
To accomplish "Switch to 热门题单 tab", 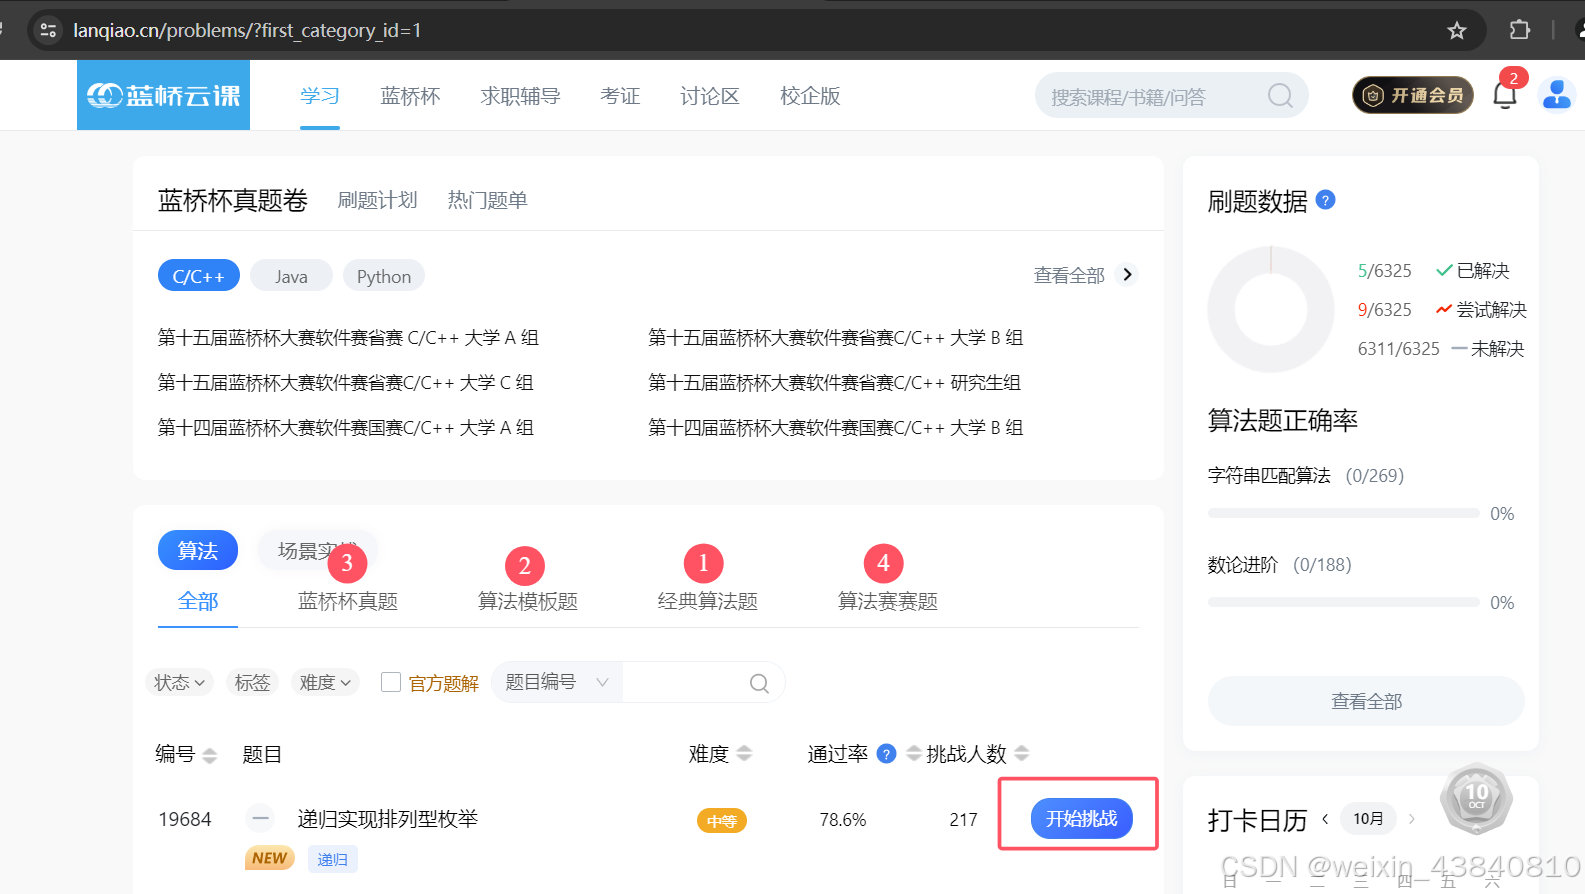I will pyautogui.click(x=487, y=200).
